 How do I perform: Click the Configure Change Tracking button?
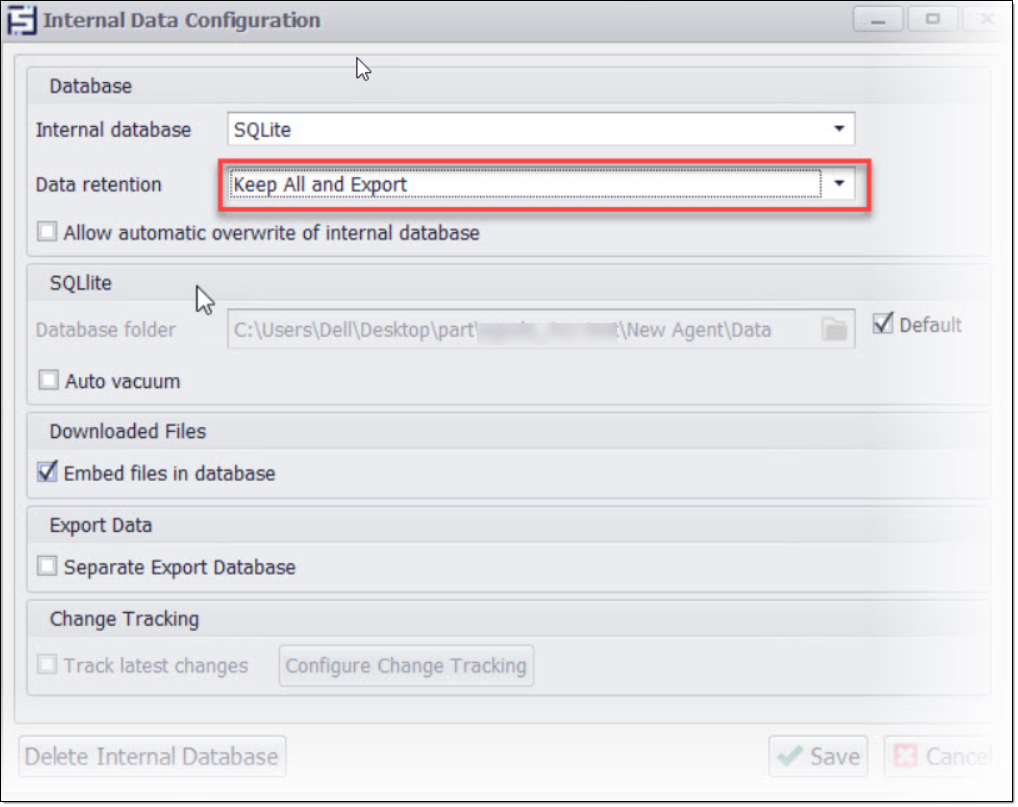coord(406,666)
